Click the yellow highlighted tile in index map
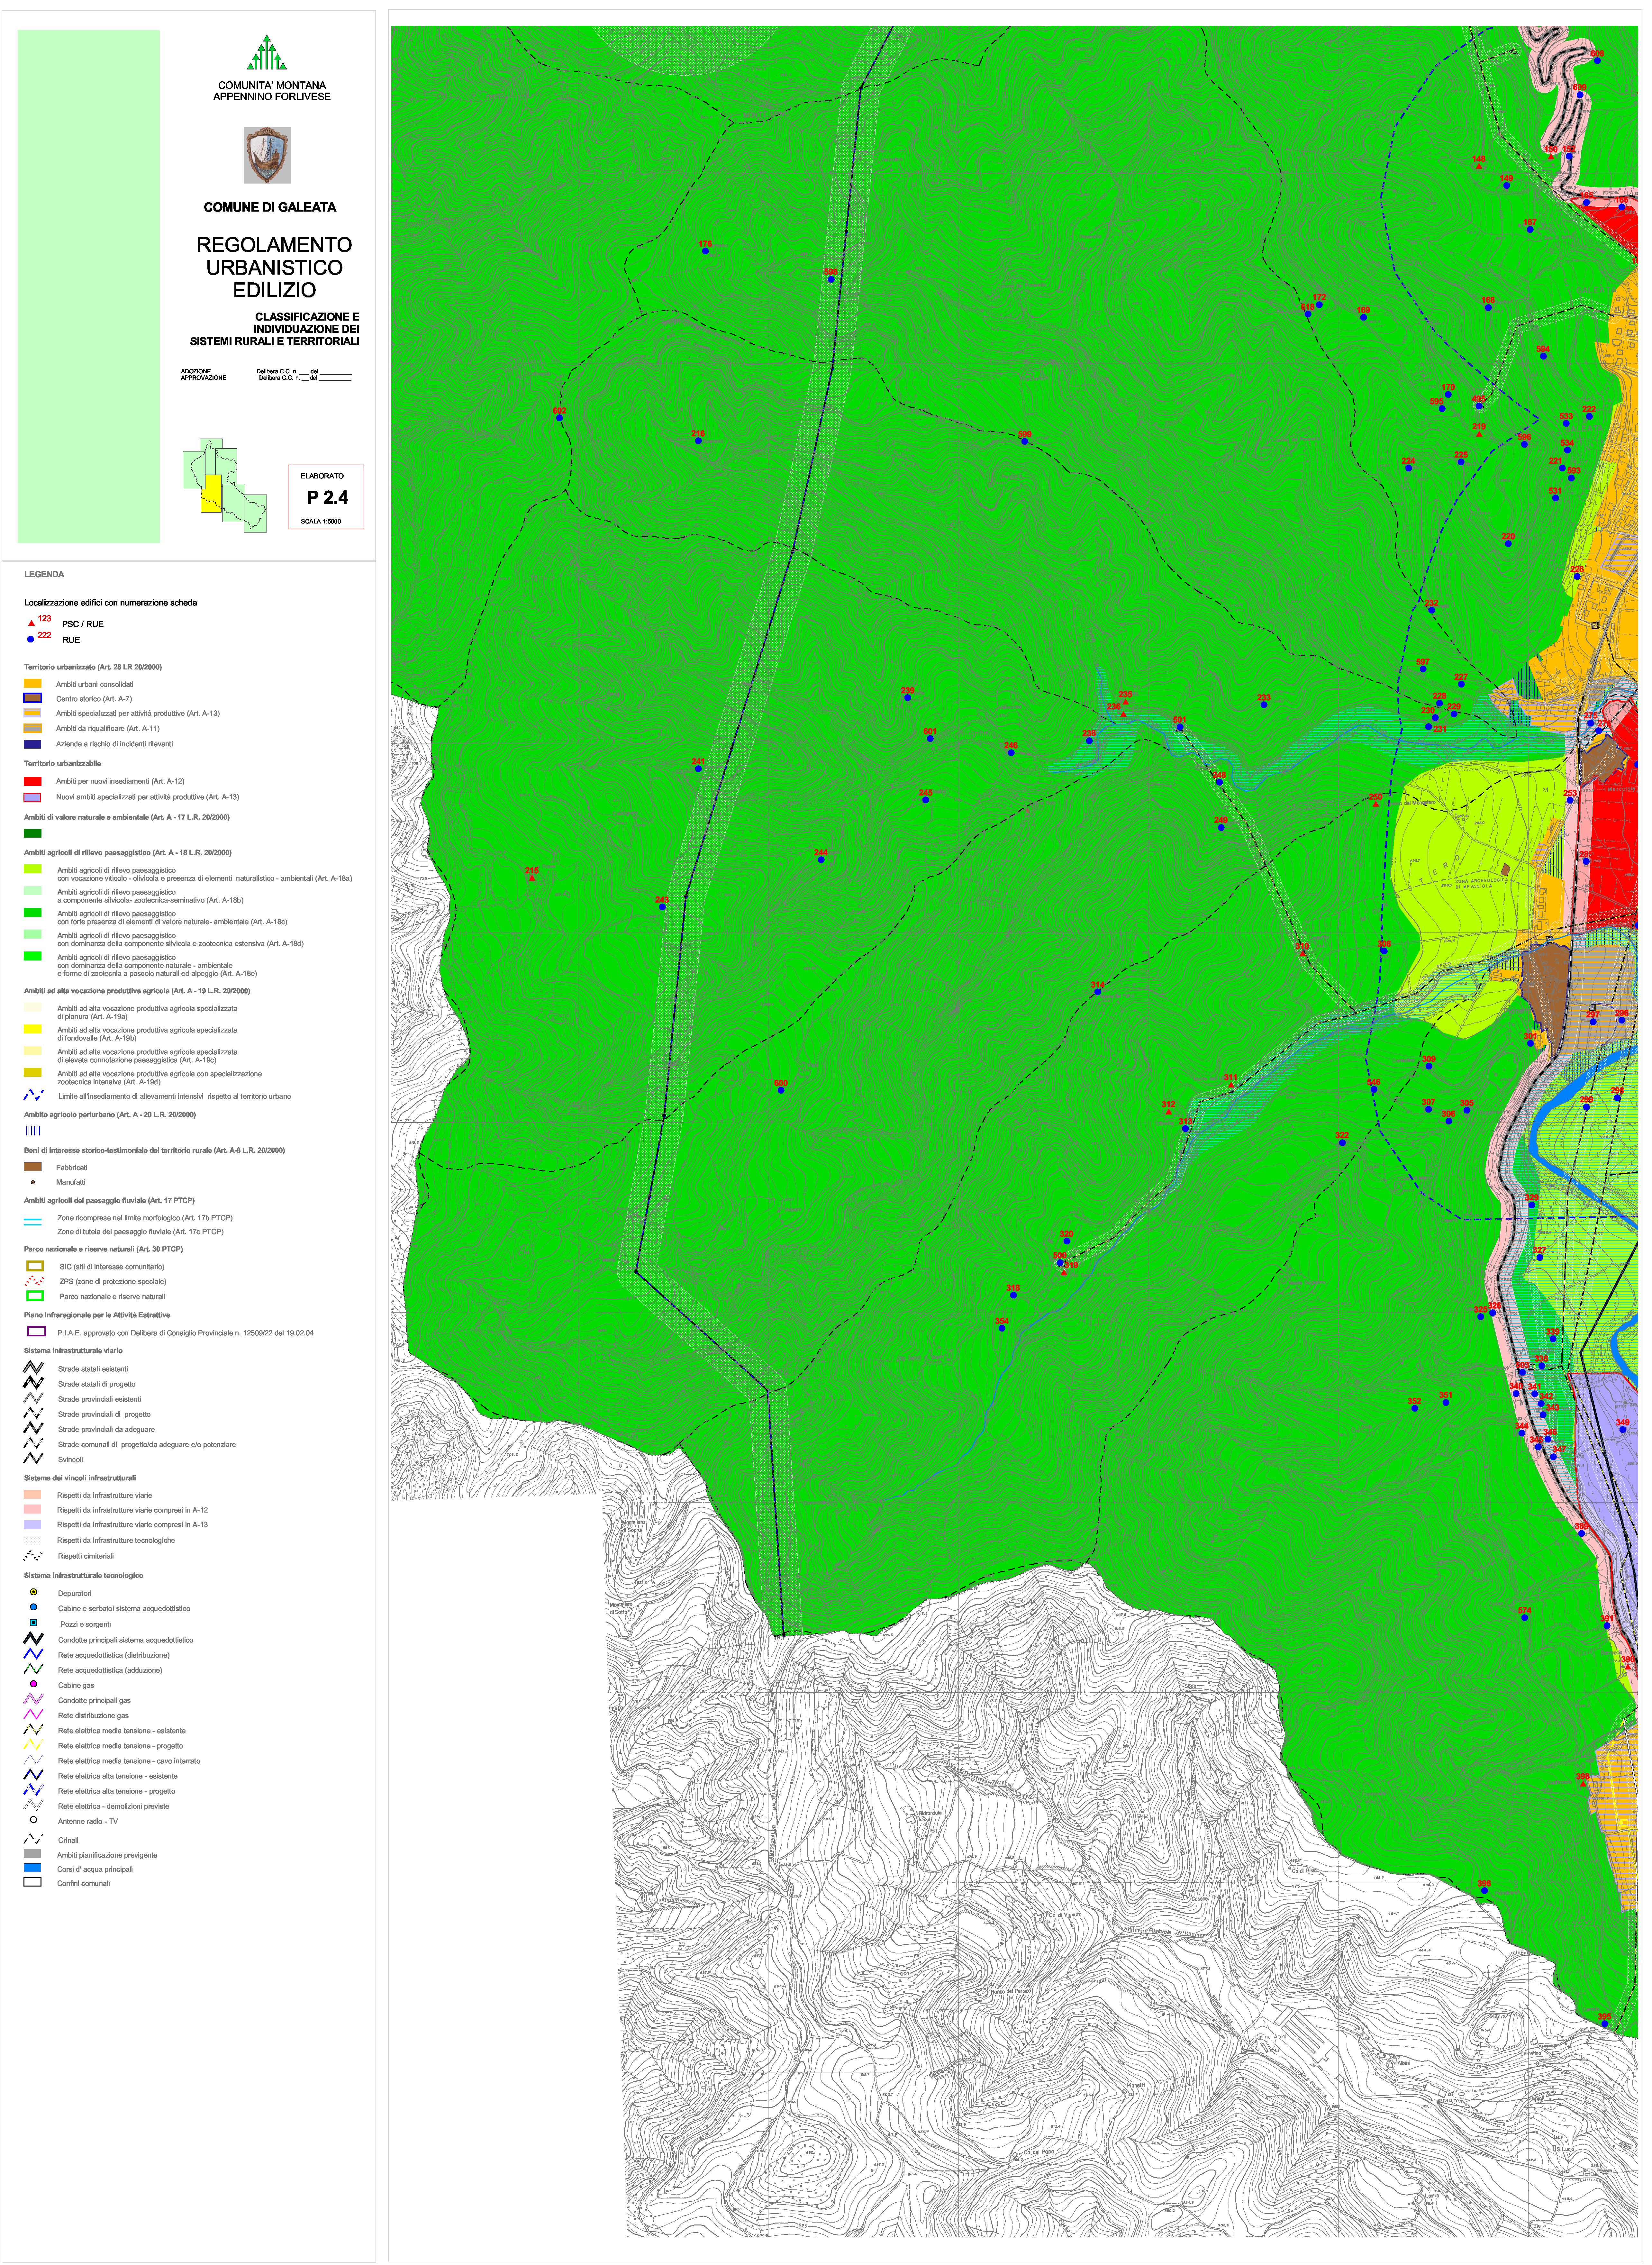The image size is (1652, 2265). (x=211, y=494)
